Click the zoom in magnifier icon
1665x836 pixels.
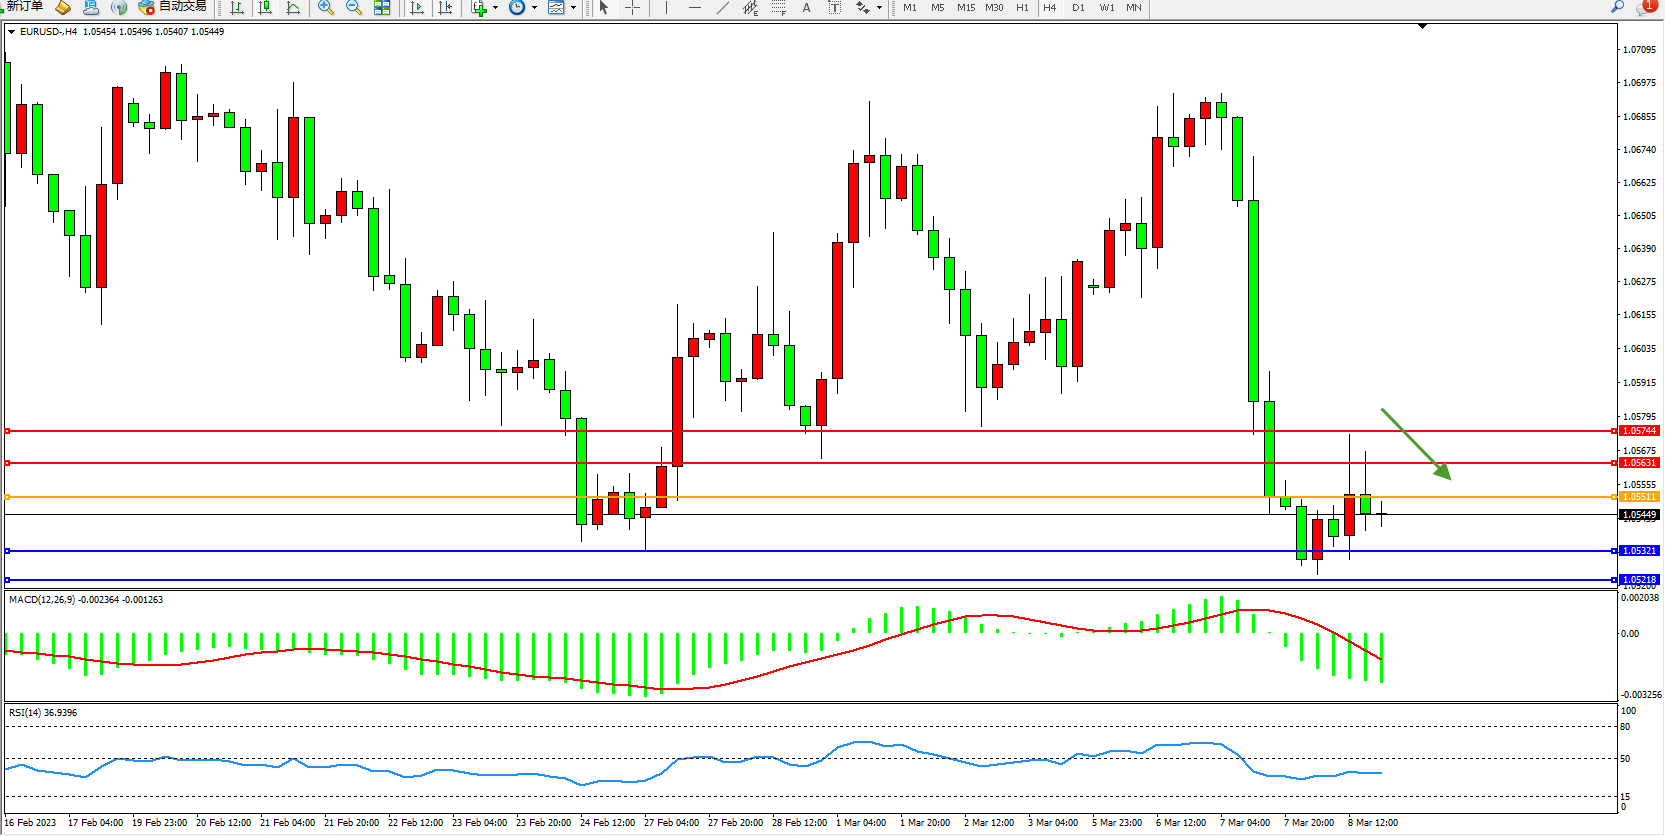click(326, 7)
